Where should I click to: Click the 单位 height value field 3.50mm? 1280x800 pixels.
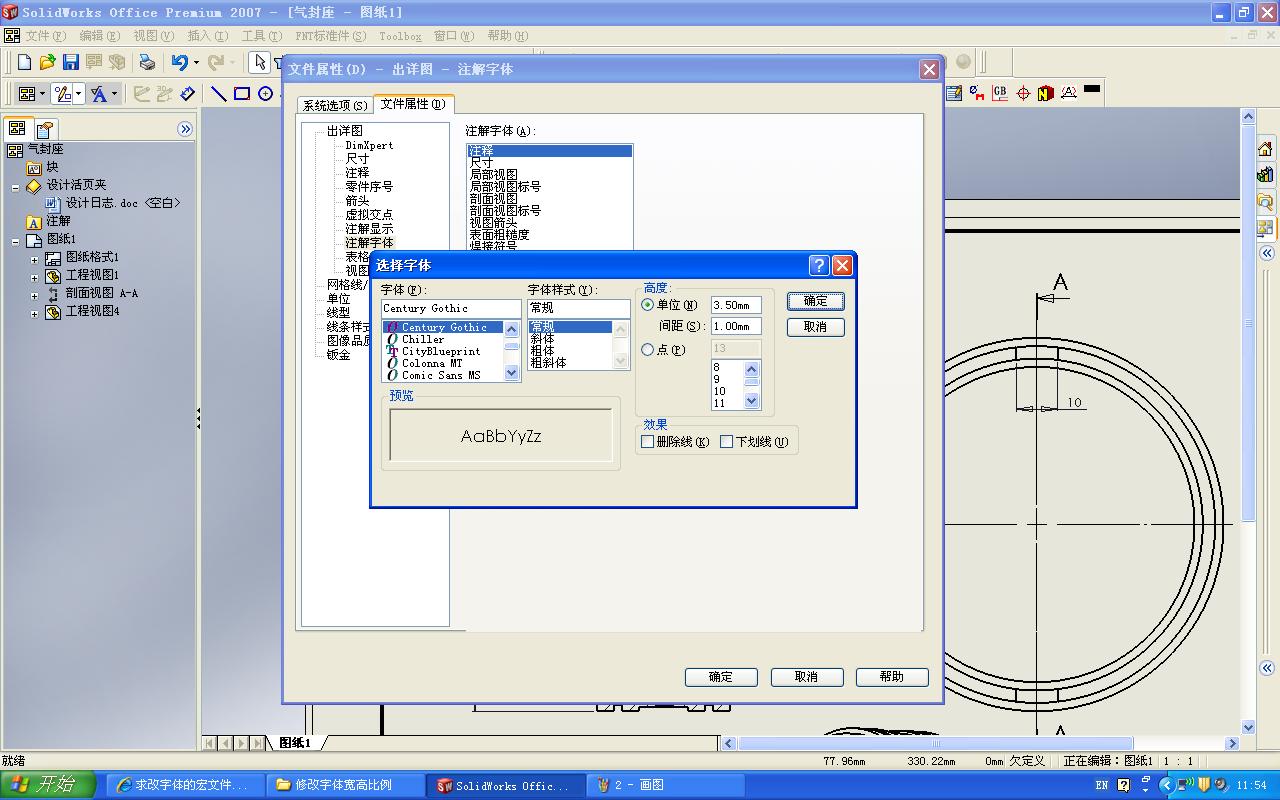pos(736,305)
